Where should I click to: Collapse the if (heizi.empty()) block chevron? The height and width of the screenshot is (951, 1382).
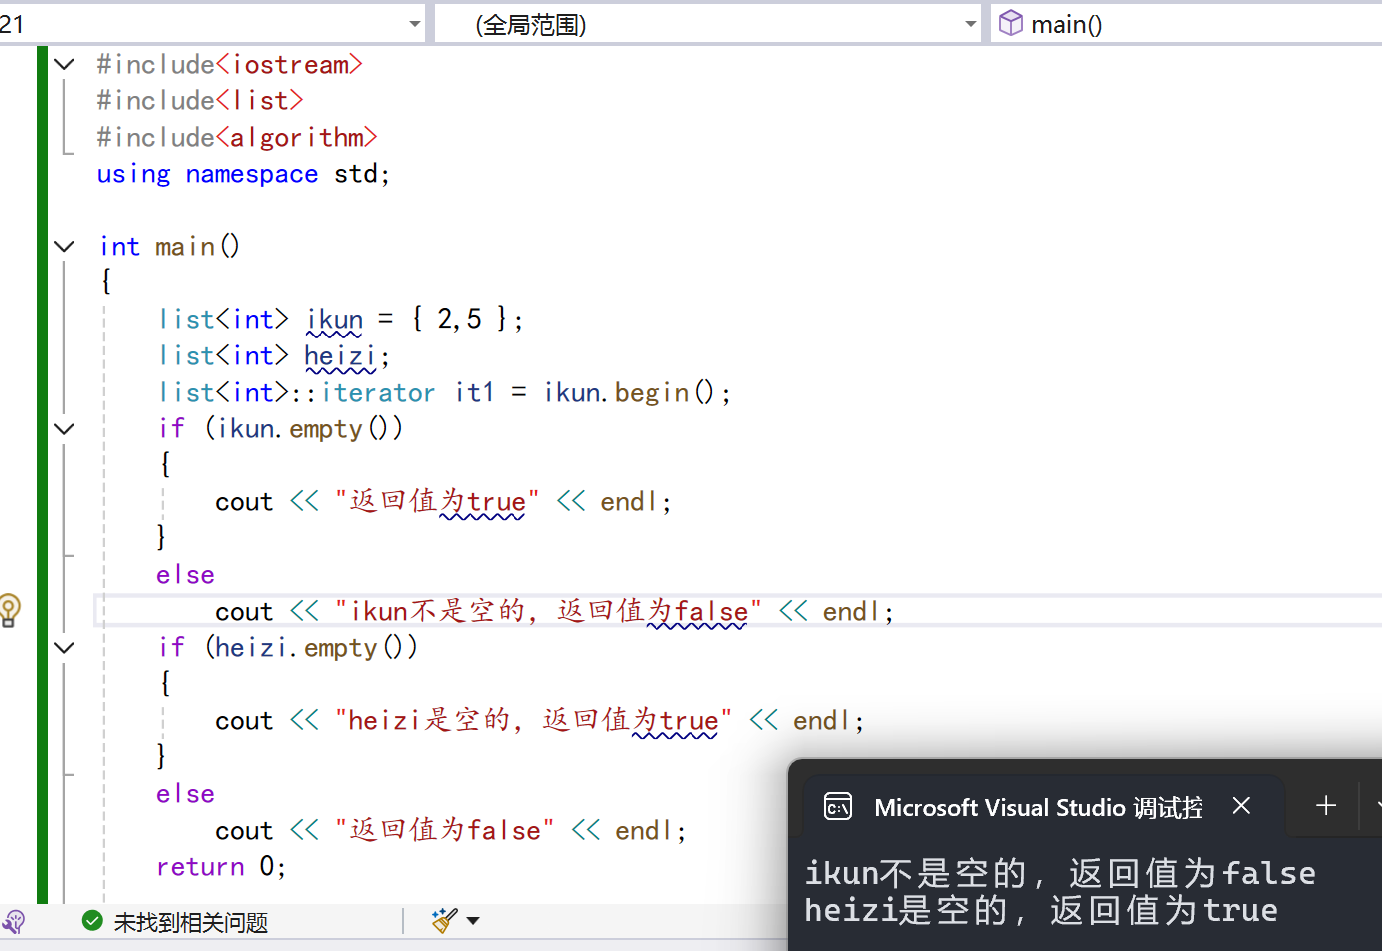click(x=64, y=648)
